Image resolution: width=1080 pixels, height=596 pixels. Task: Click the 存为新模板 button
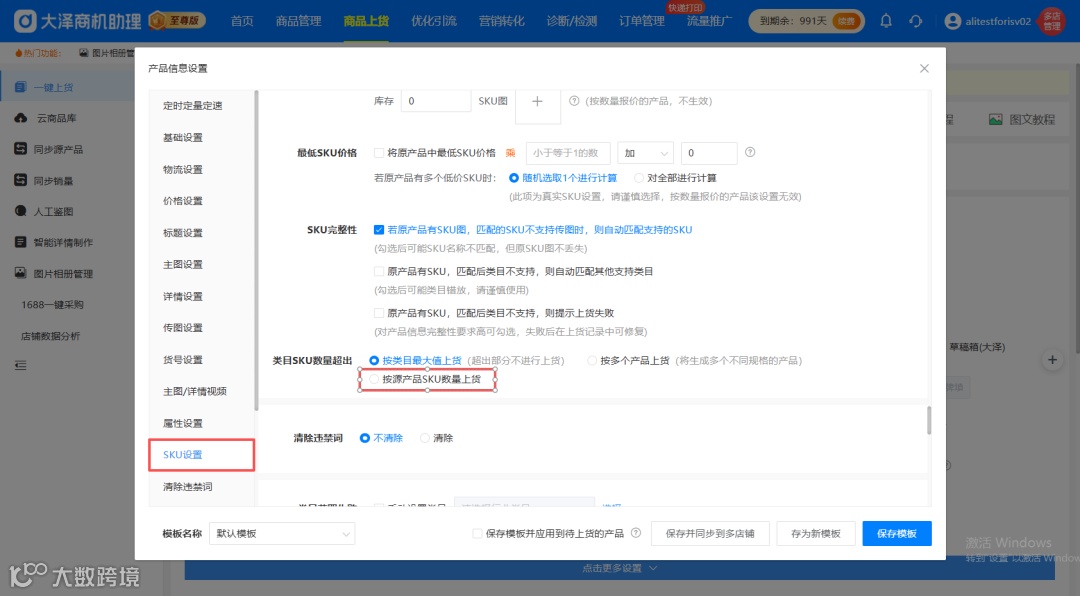click(x=816, y=533)
